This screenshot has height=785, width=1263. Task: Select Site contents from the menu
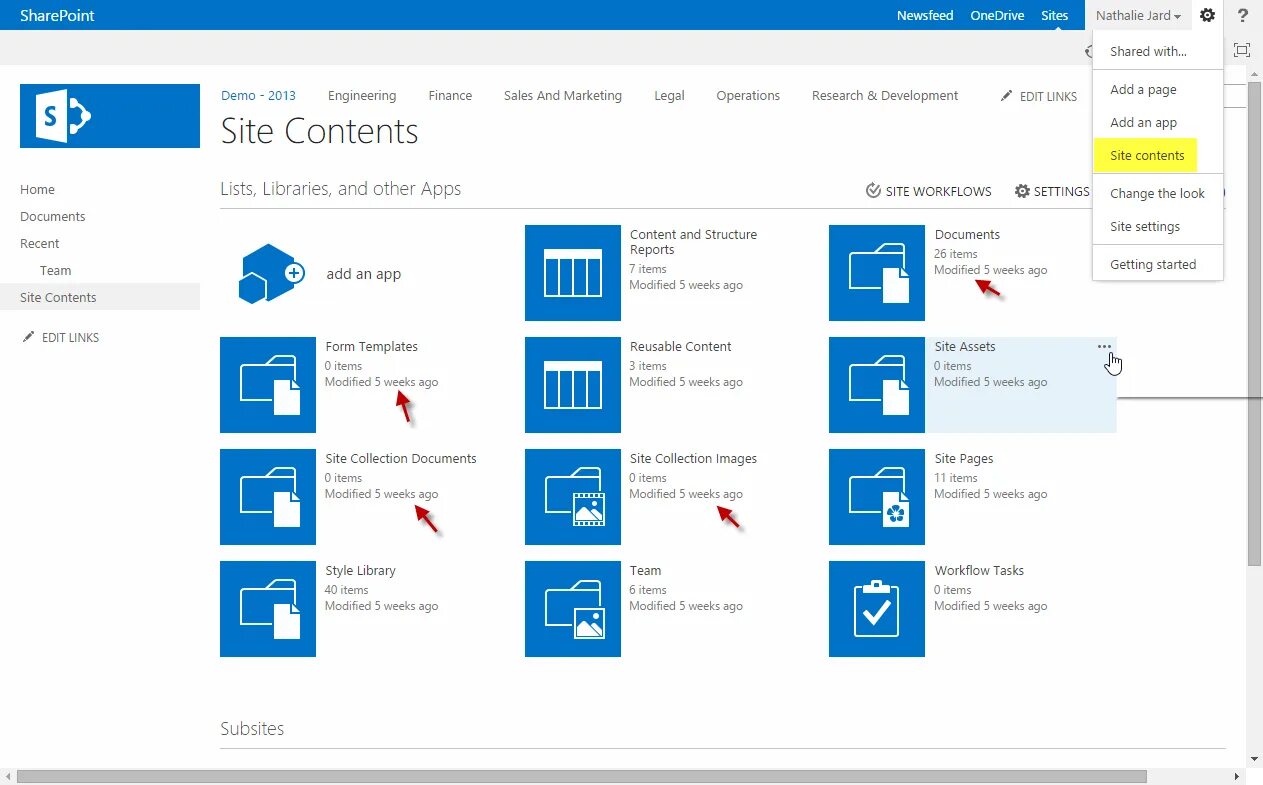pos(1147,155)
